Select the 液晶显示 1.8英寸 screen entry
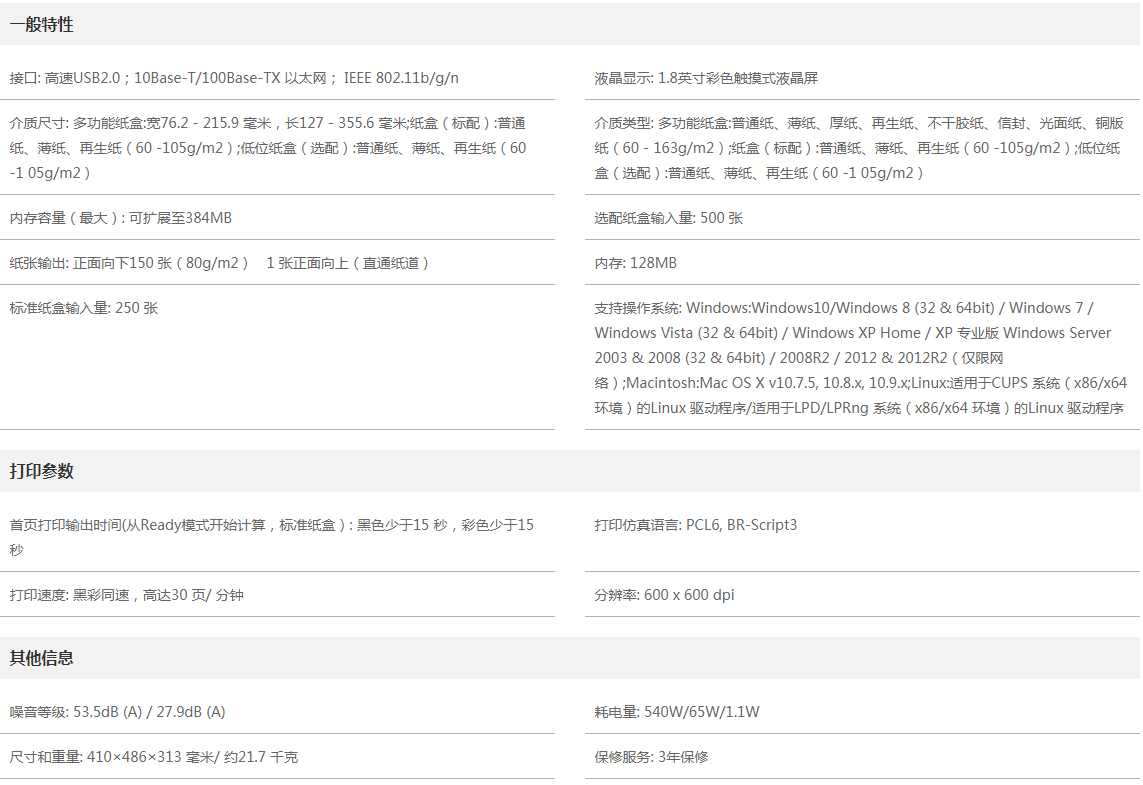Image resolution: width=1143 pixels, height=785 pixels. [x=706, y=78]
